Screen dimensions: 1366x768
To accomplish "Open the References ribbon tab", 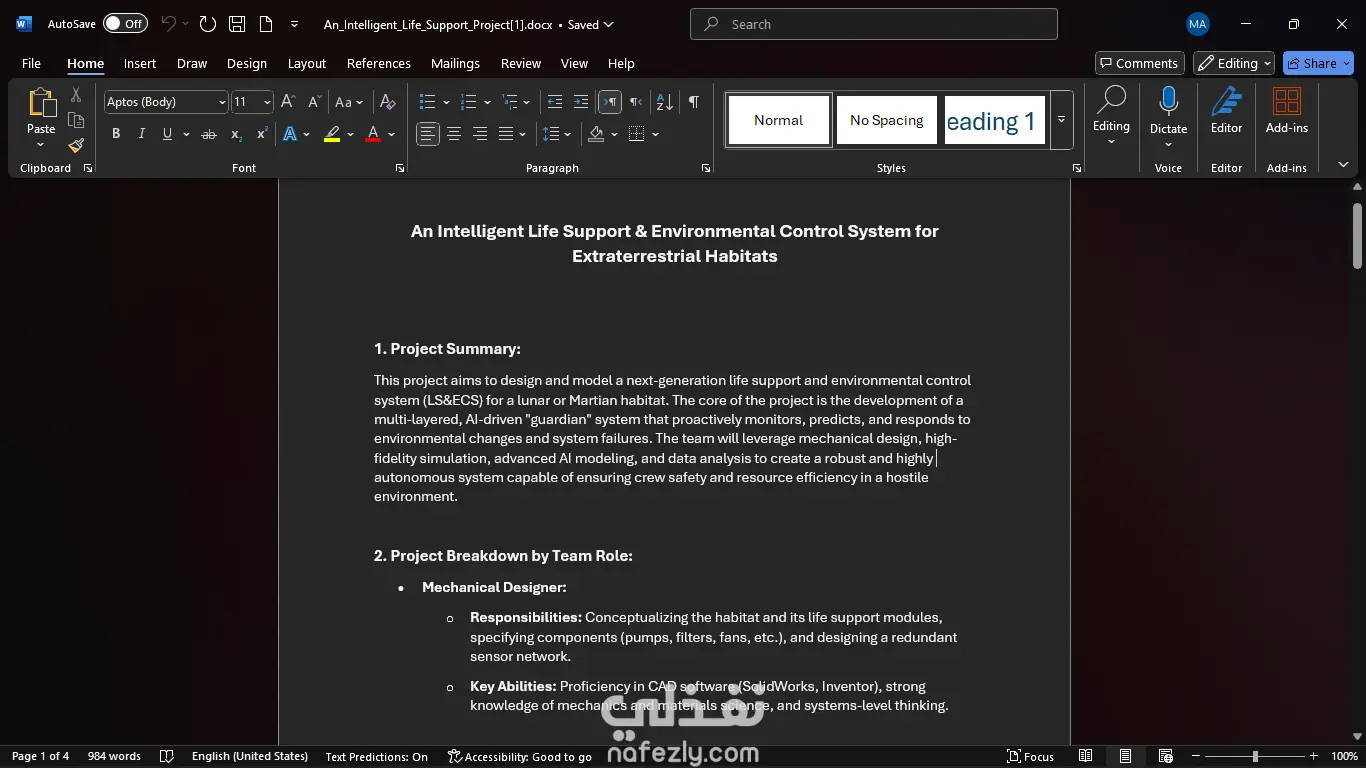I will 378,63.
